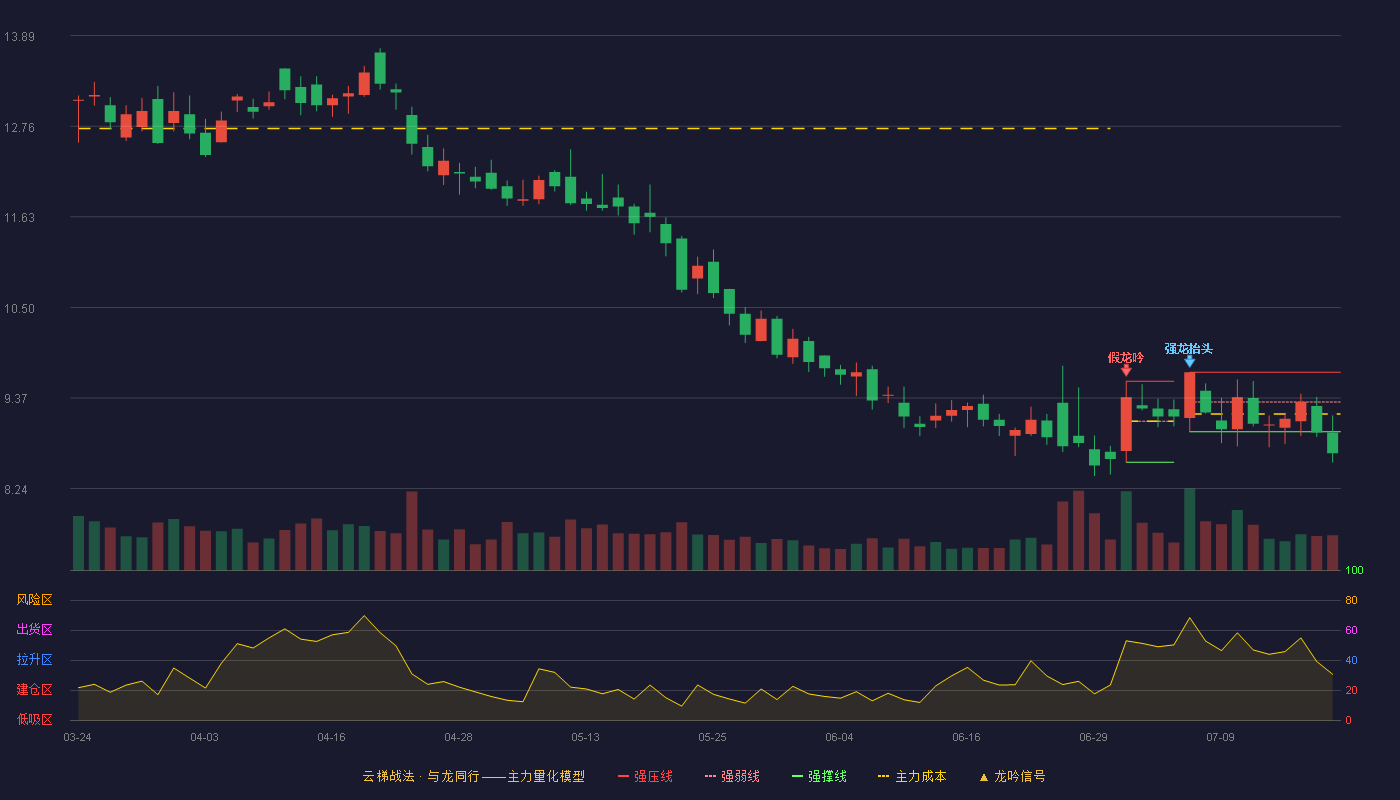Click the 12.76 price axis label
The image size is (1400, 800).
[19, 127]
